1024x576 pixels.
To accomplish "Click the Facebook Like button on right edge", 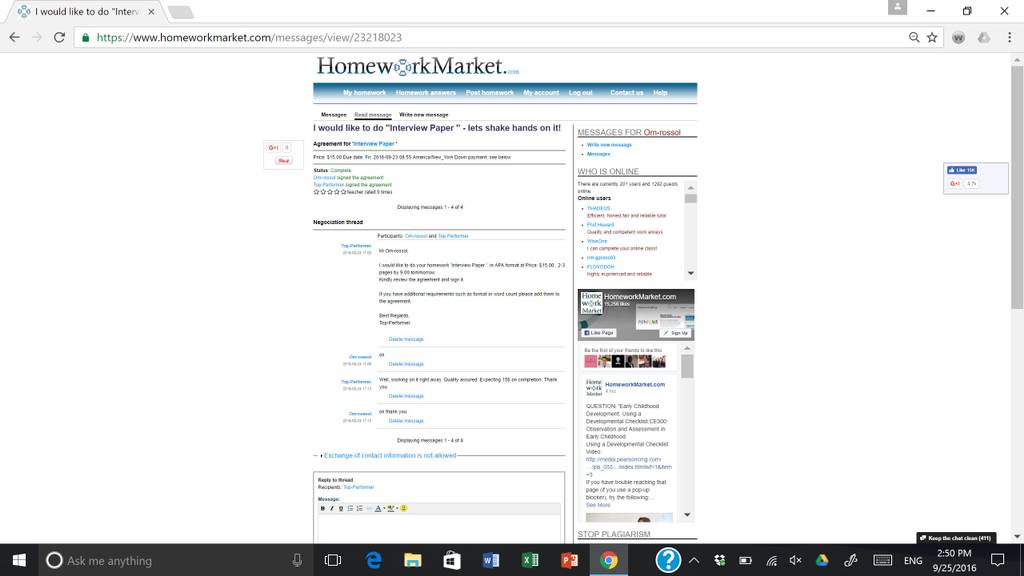I will 962,170.
